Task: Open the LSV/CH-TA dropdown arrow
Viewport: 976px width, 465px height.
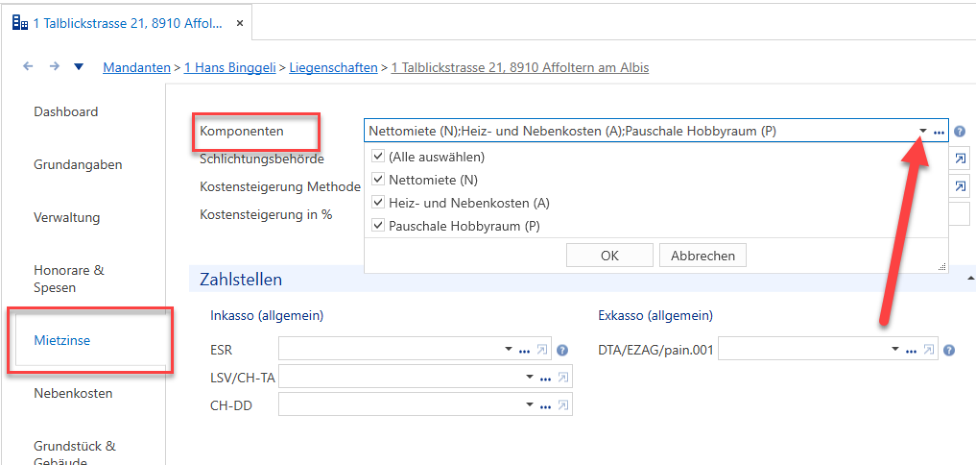Action: pyautogui.click(x=530, y=377)
